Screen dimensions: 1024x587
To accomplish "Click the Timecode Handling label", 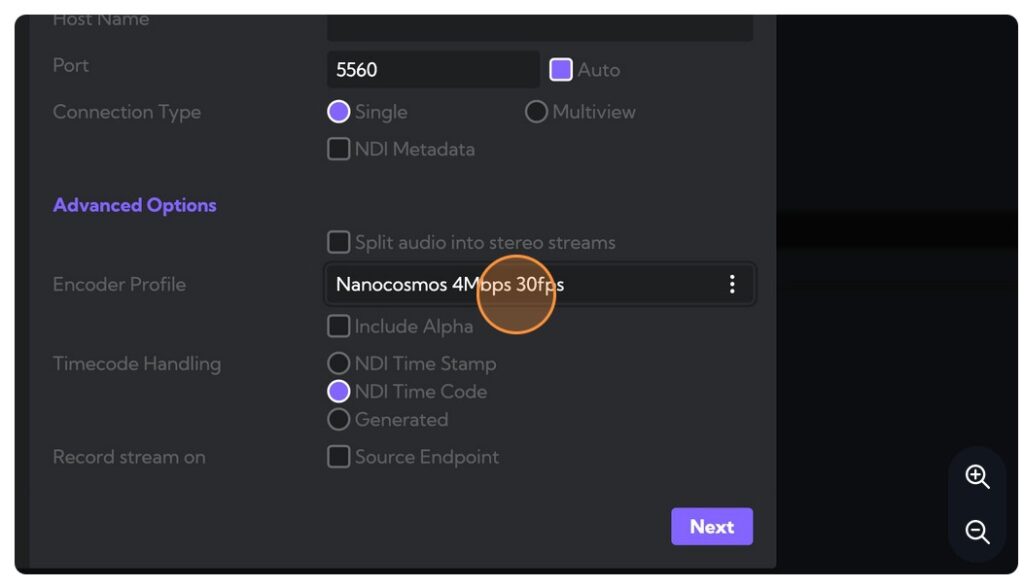I will tap(137, 363).
